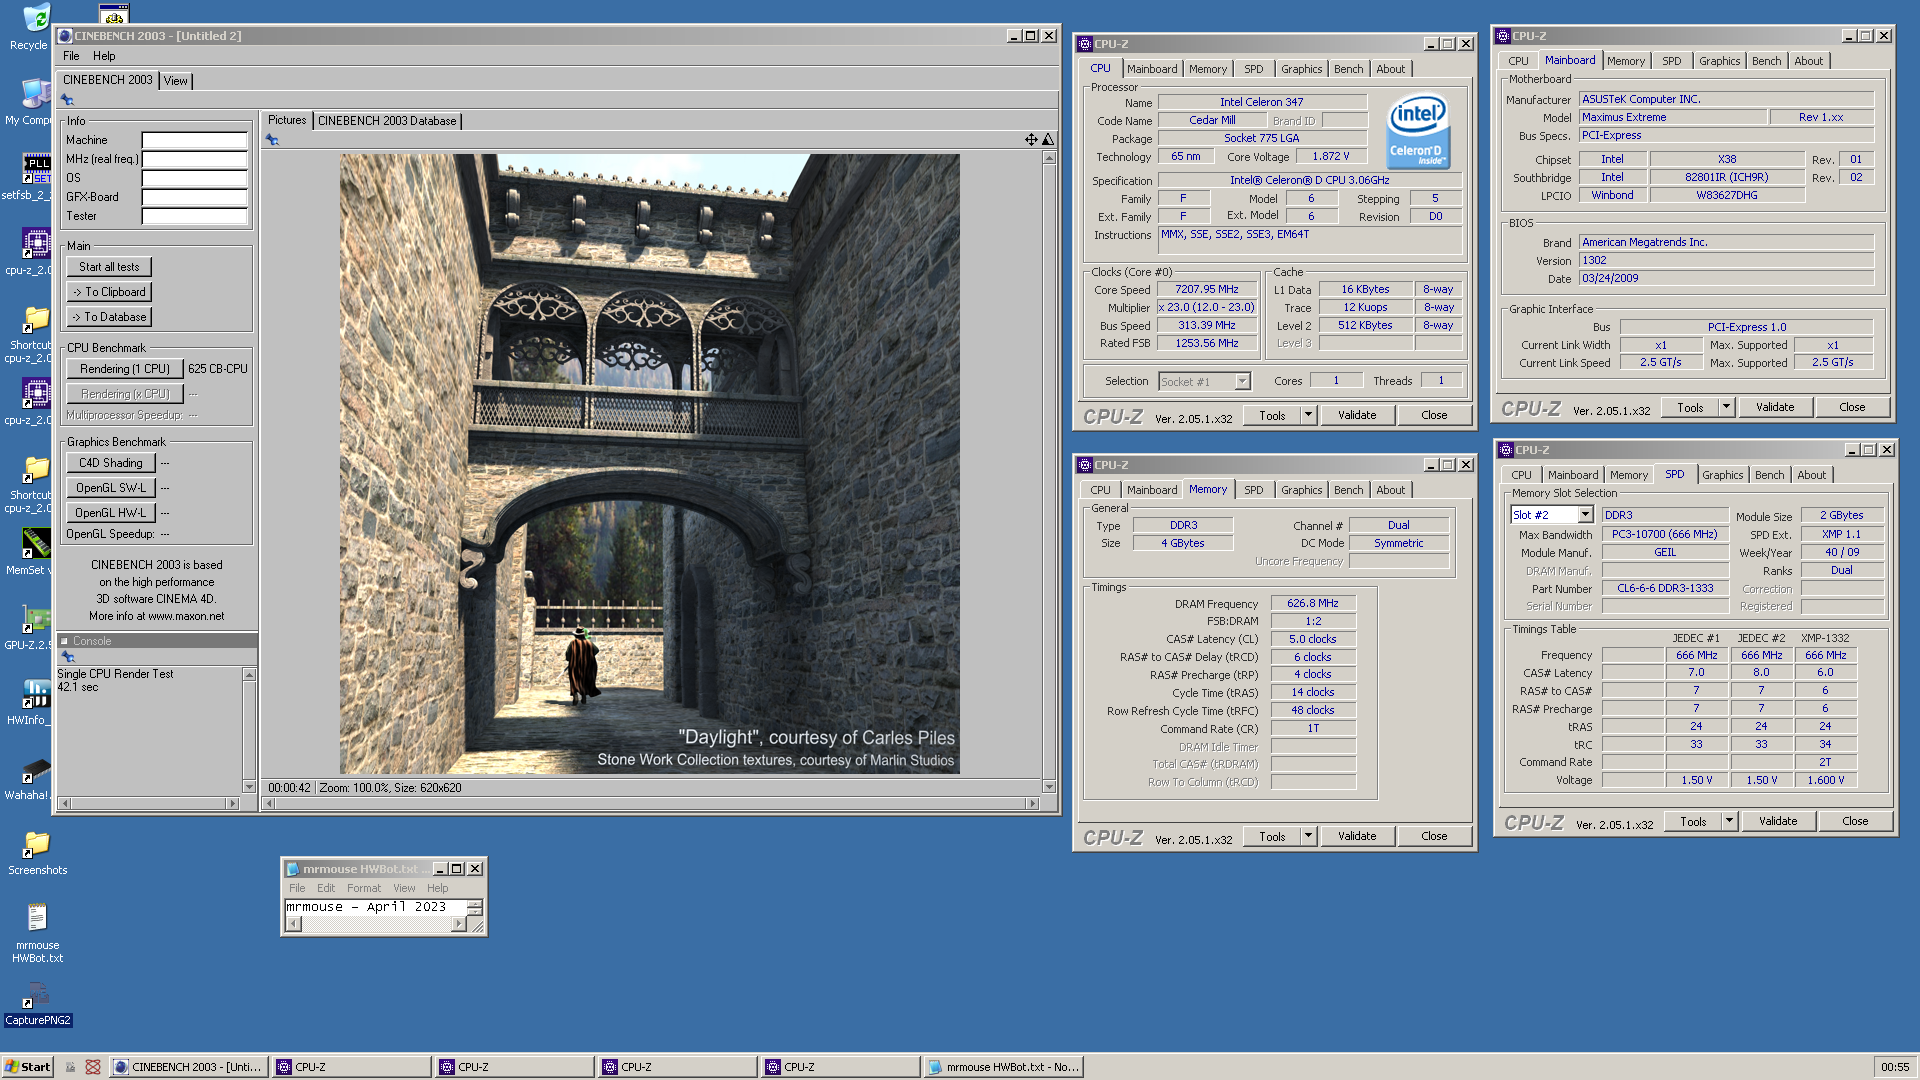This screenshot has width=1920, height=1080.
Task: Expand the Tools arrow in the CPU-Z Mainboard window
Action: (x=1726, y=407)
